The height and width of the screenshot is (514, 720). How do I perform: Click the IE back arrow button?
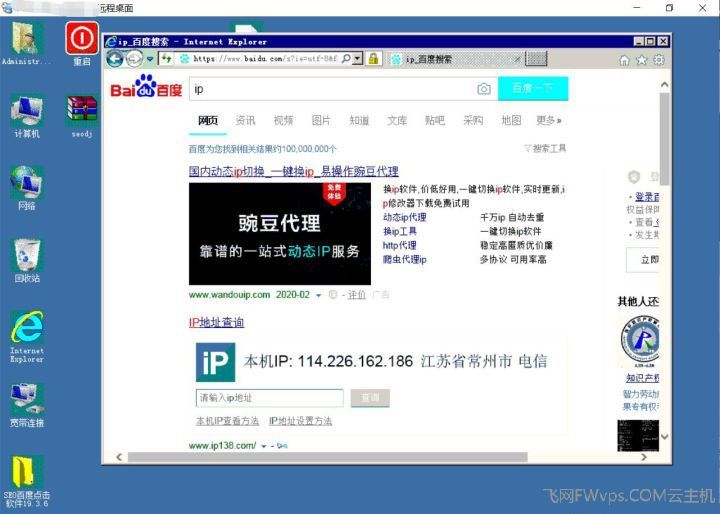[x=115, y=59]
